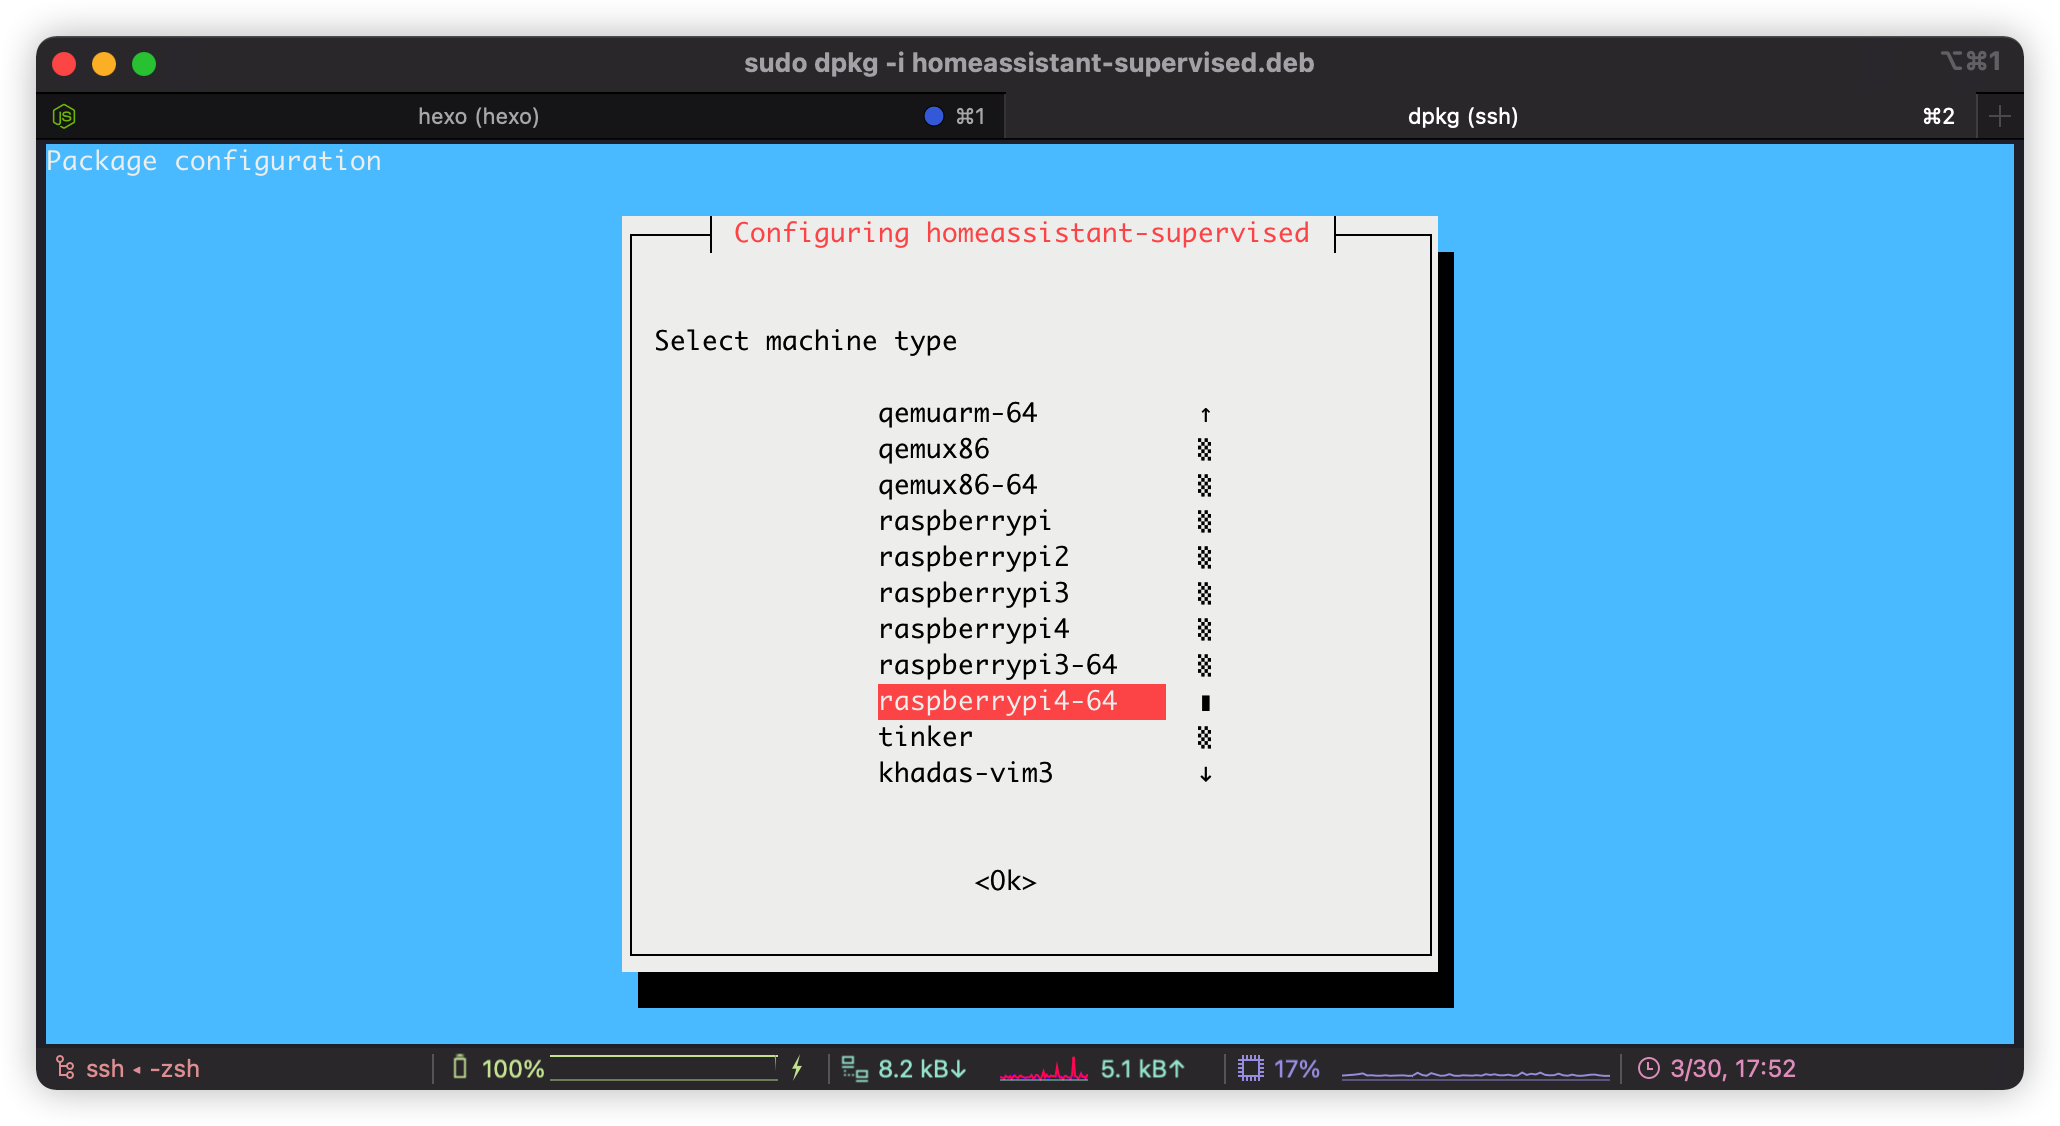Click the git branch icon in status bar
Screen dimensions: 2060x1126
coord(65,1068)
